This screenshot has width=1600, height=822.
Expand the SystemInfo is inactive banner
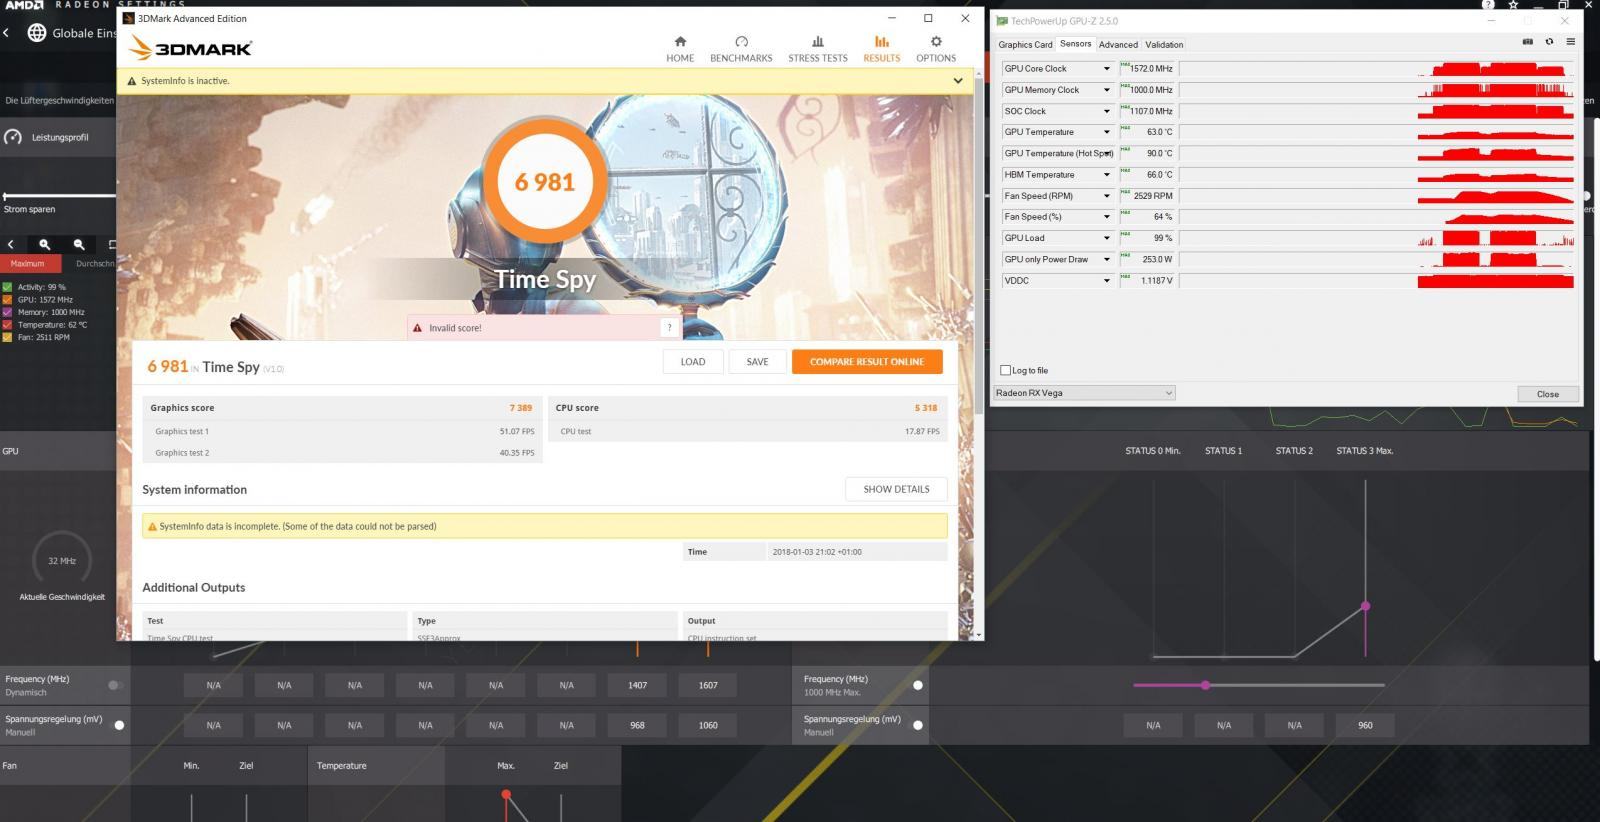pyautogui.click(x=957, y=81)
